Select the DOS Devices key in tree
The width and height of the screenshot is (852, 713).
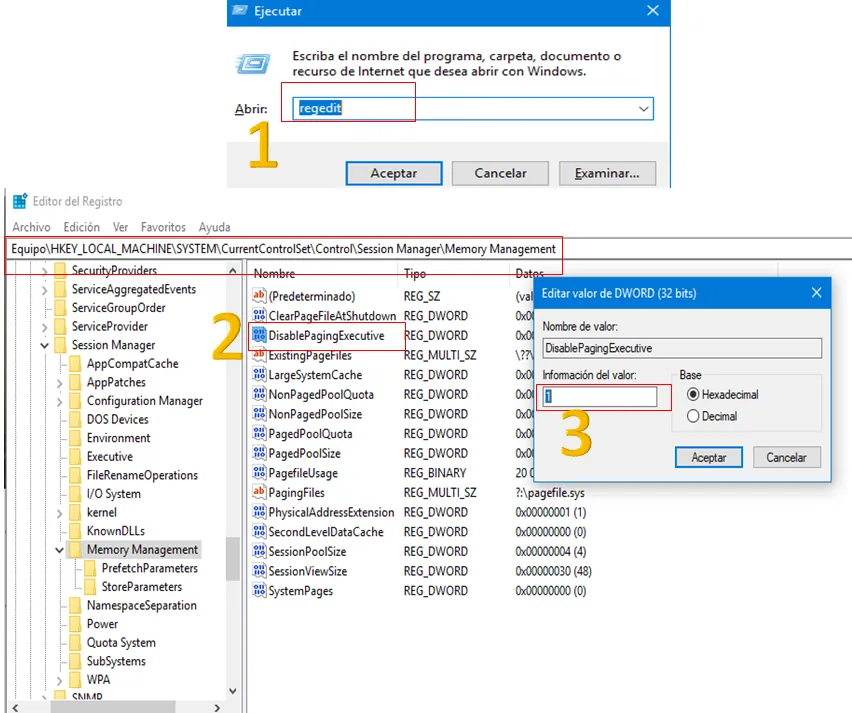pyautogui.click(x=117, y=420)
